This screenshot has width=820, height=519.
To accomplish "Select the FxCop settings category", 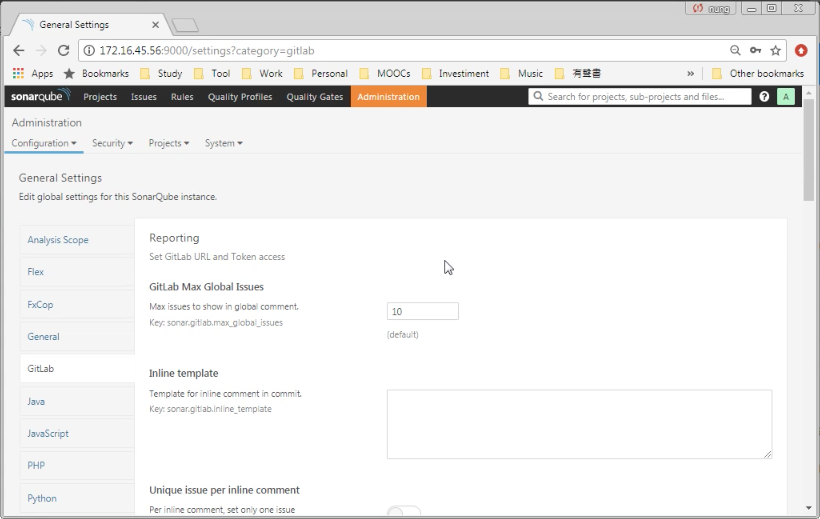I will pyautogui.click(x=77, y=304).
